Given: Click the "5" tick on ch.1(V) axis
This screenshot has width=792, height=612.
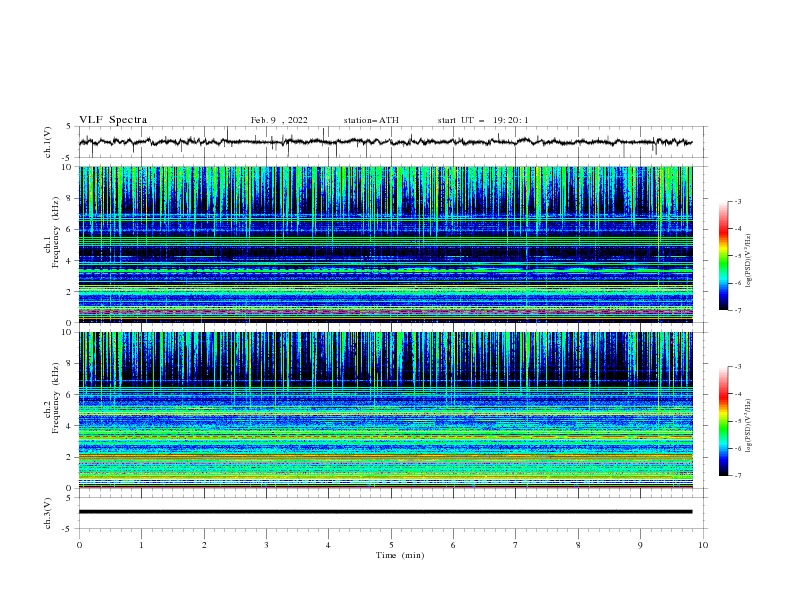Looking at the screenshot, I should coord(70,126).
